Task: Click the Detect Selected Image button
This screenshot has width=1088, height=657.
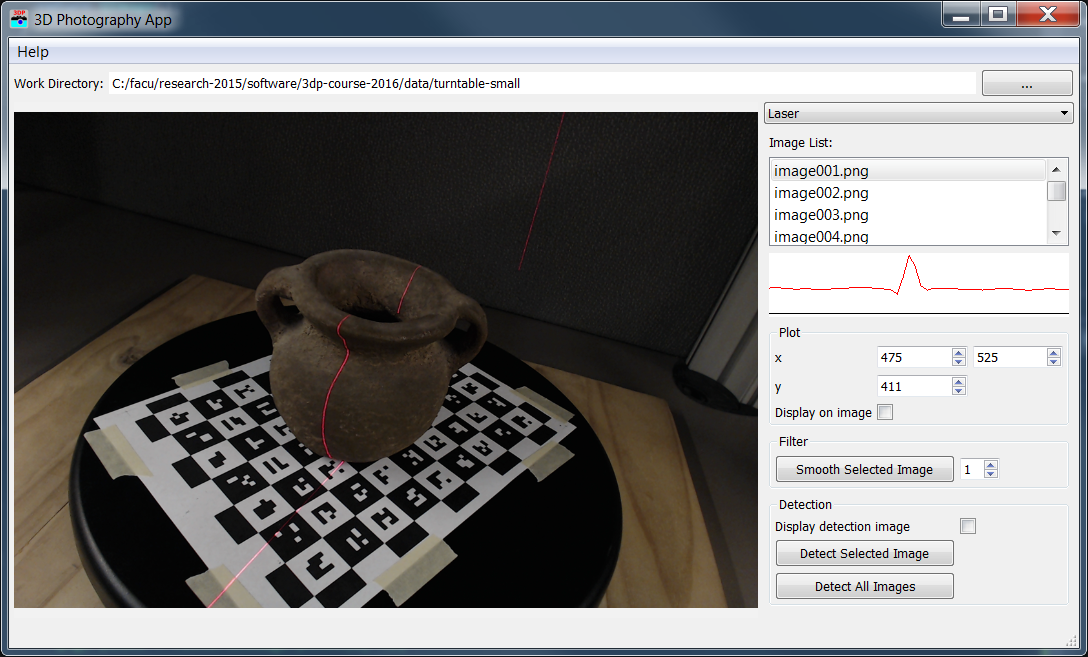Action: (x=865, y=554)
